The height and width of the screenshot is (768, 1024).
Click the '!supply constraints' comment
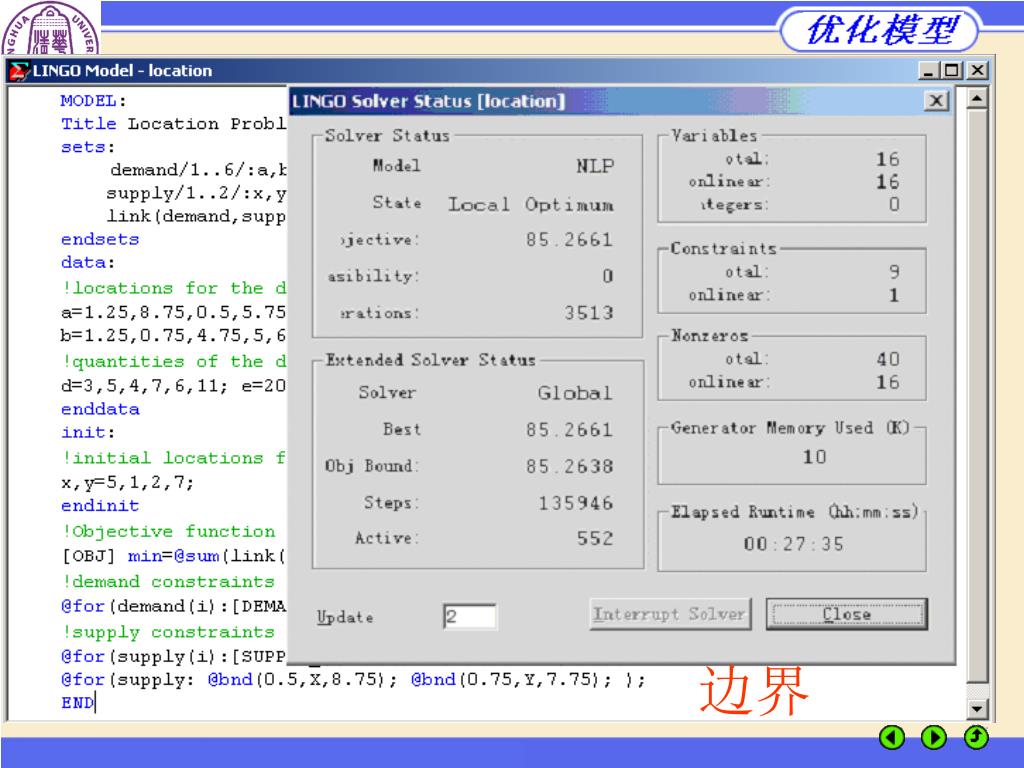[168, 632]
